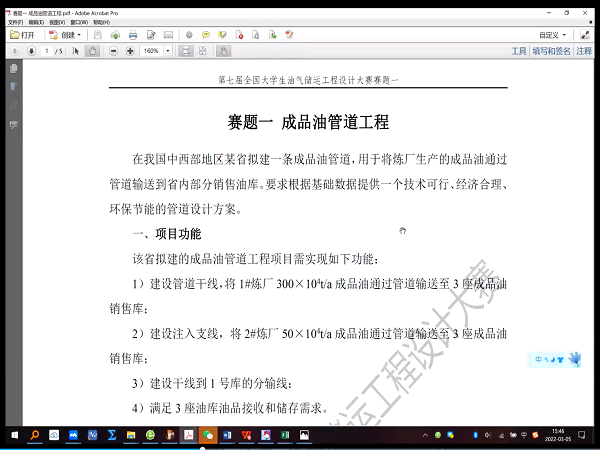Show the attachments paperclip panel
The width and height of the screenshot is (600, 450).
tap(14, 106)
